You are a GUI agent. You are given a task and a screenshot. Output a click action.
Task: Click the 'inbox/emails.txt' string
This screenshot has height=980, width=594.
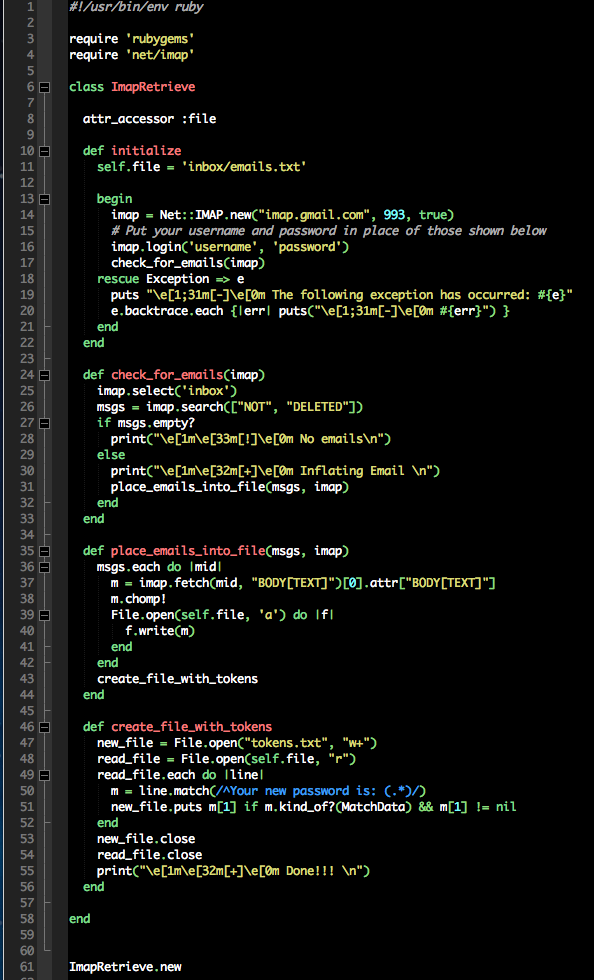coord(244,167)
